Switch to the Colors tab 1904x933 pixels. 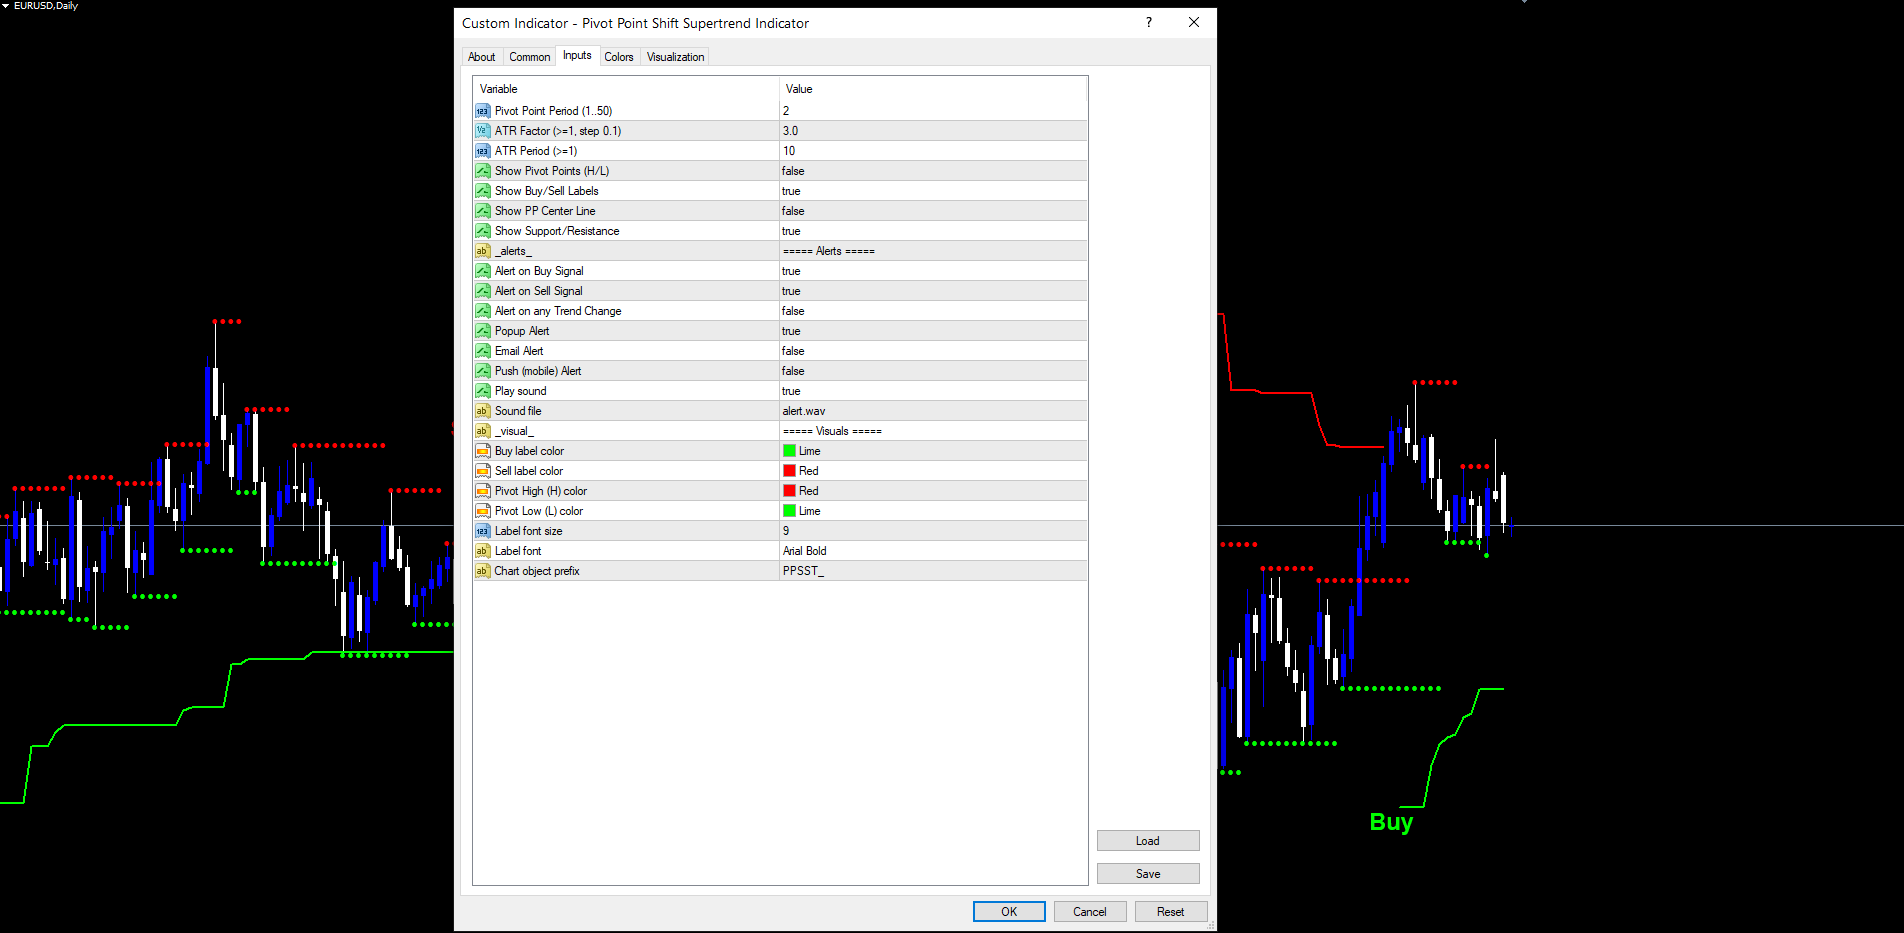tap(619, 57)
